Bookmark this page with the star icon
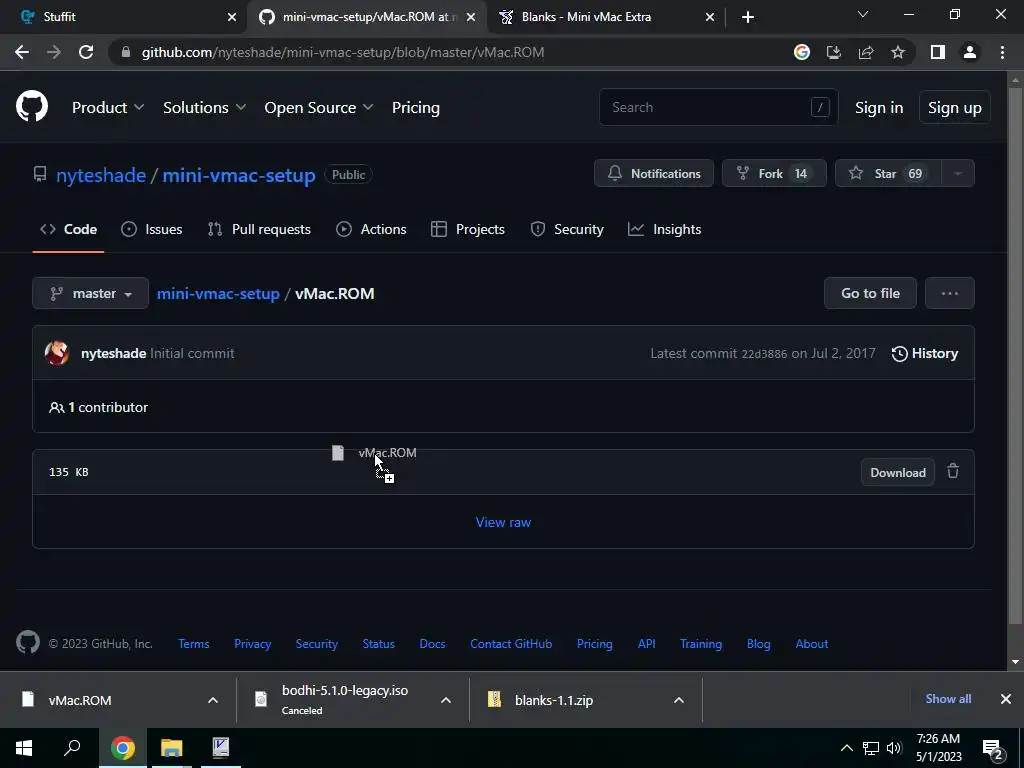The image size is (1024, 768). [898, 52]
